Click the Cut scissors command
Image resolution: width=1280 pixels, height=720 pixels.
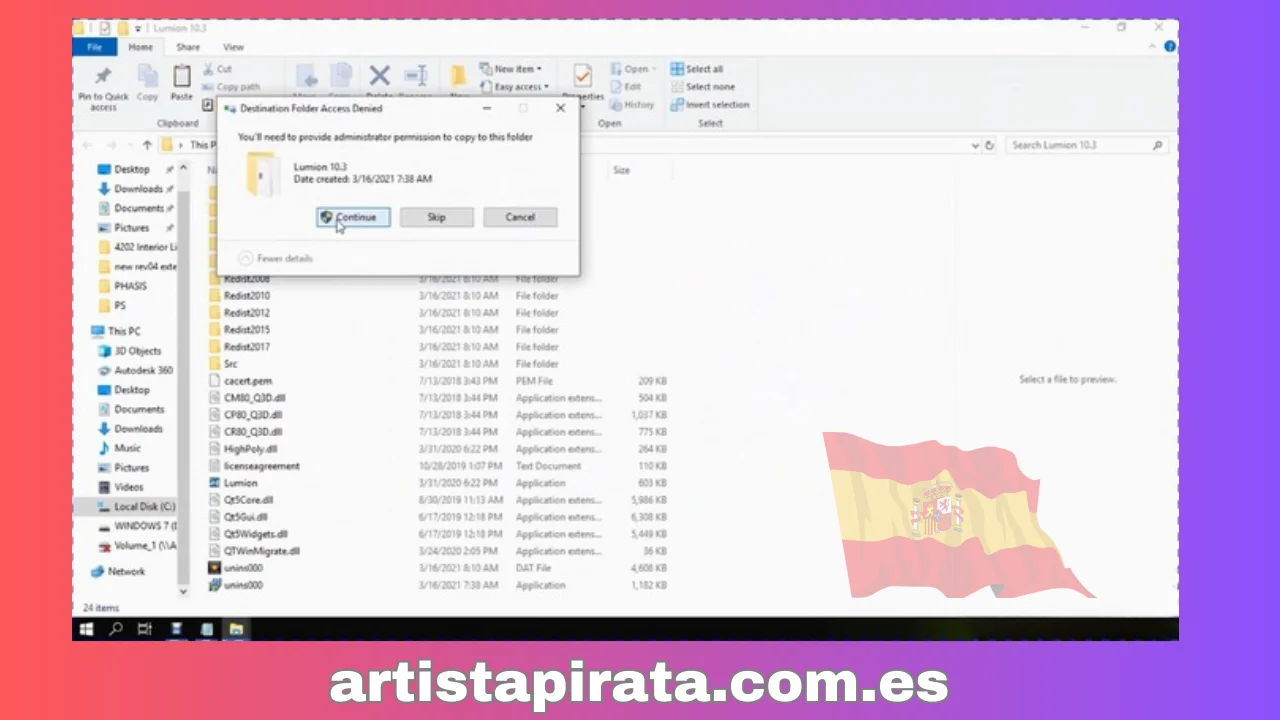[217, 69]
